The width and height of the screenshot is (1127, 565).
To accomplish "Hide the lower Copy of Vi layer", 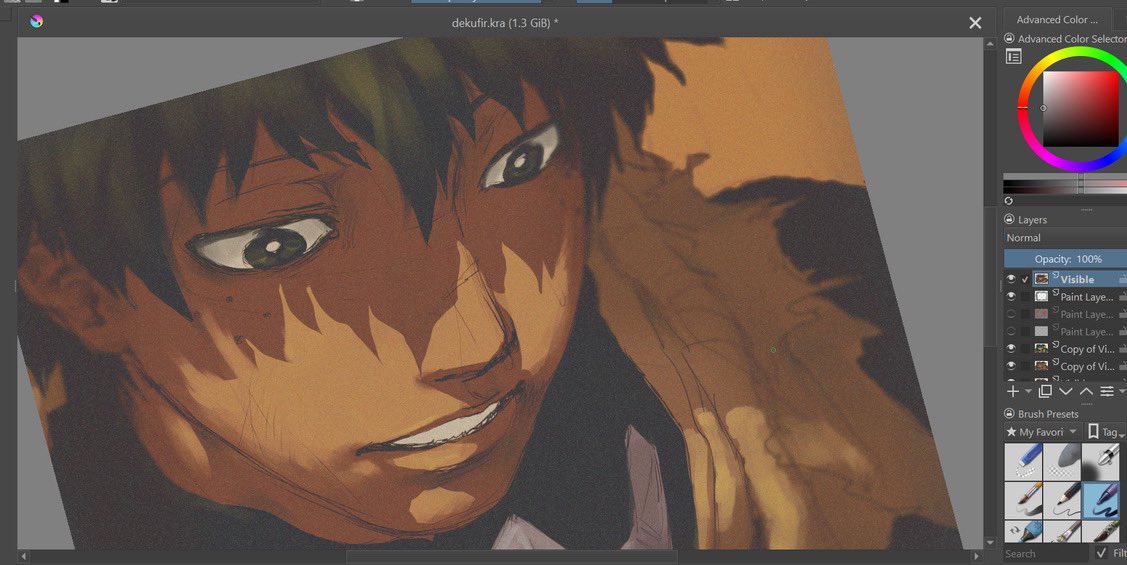I will tap(1011, 366).
